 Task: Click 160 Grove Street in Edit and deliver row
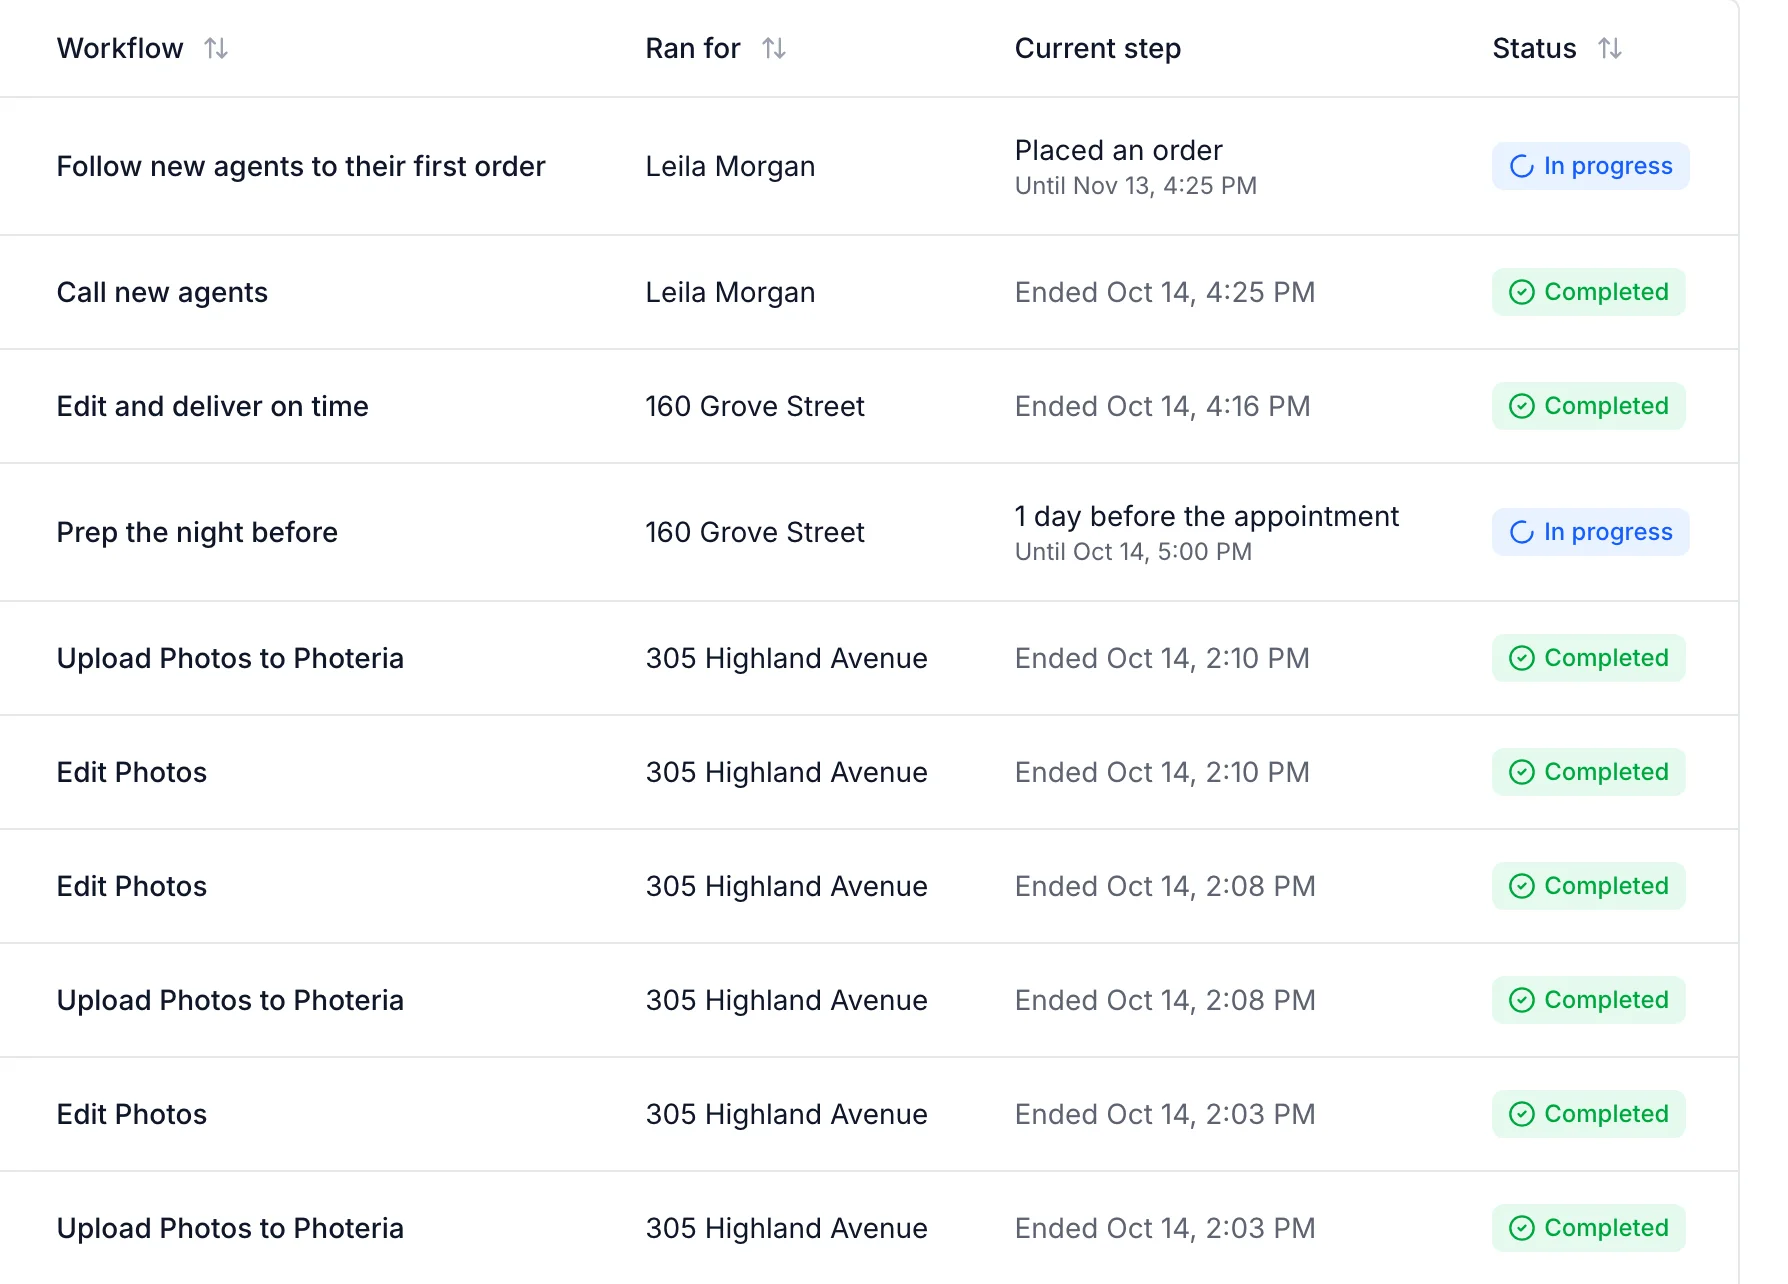pyautogui.click(x=755, y=406)
